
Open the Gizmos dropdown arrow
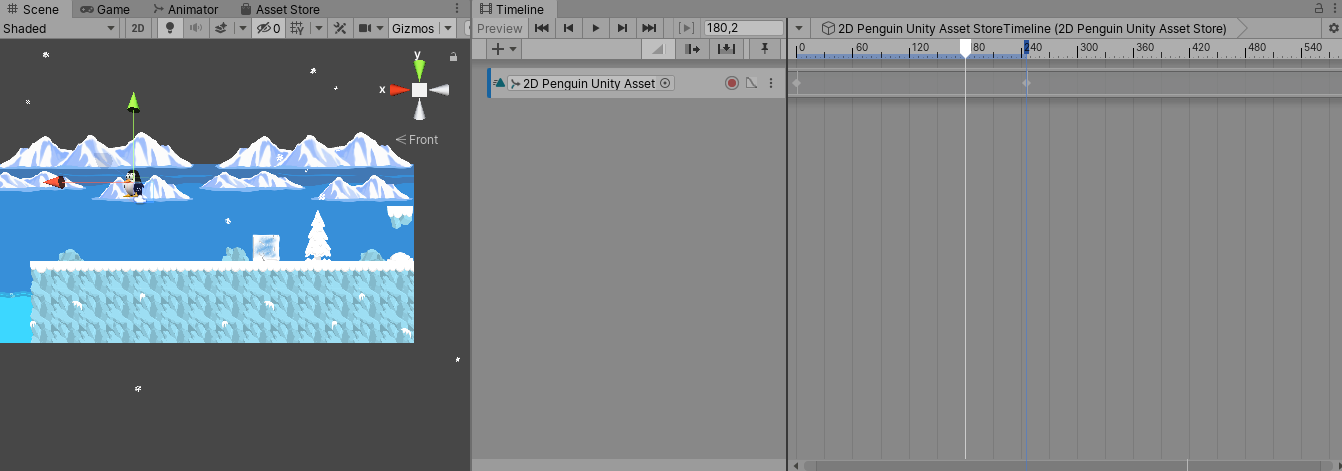pyautogui.click(x=446, y=28)
